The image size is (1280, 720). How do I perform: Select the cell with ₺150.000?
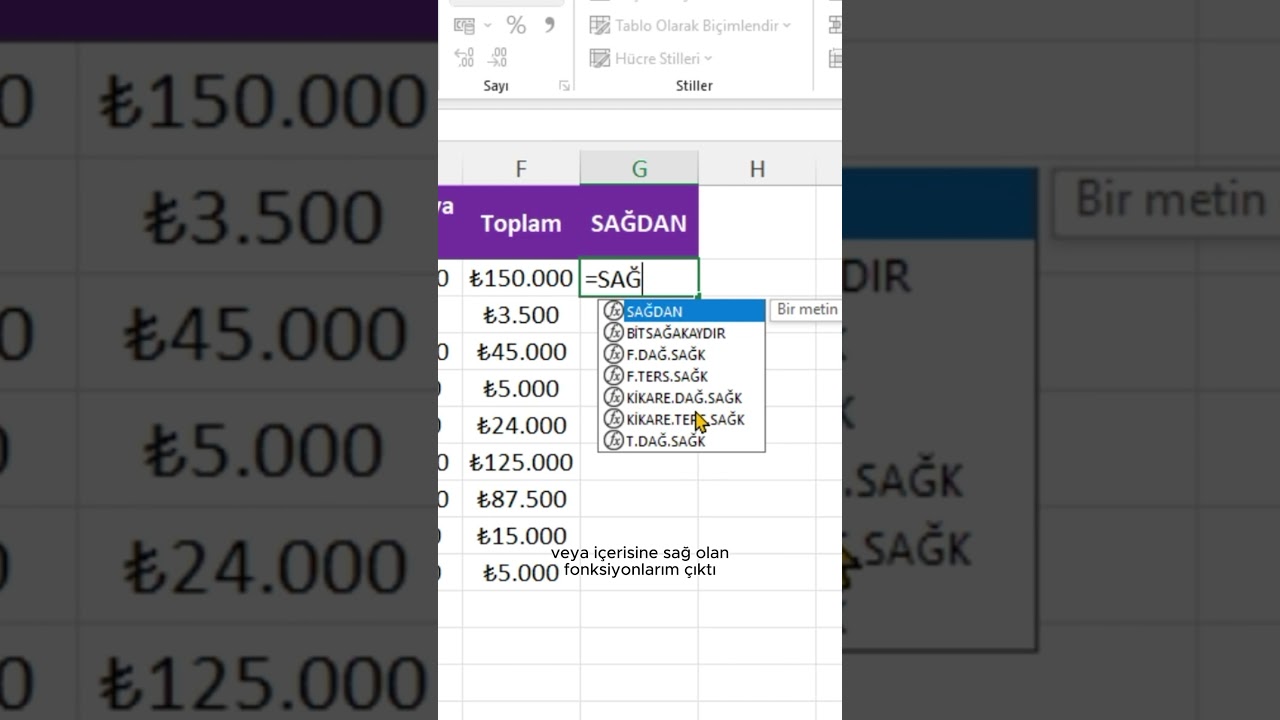pyautogui.click(x=521, y=278)
